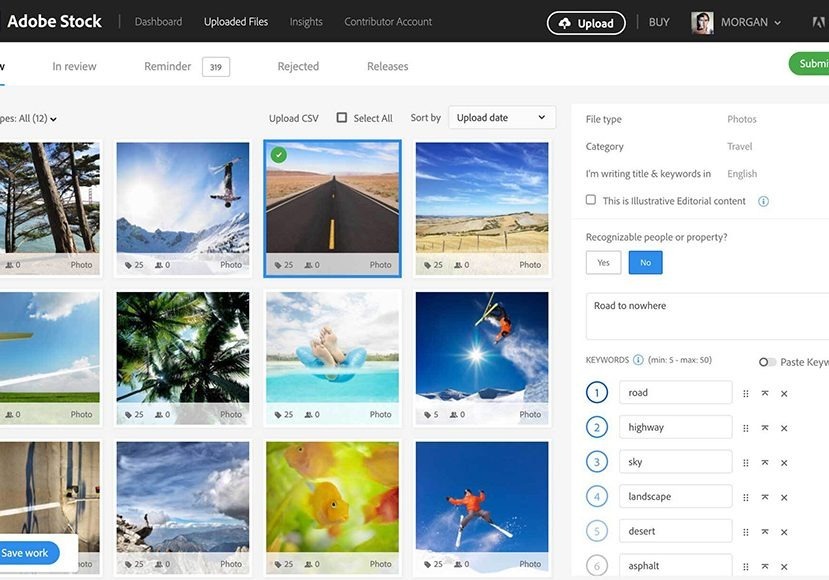The image size is (829, 580).
Task: Go to Insights in the top navigation
Action: tap(306, 22)
